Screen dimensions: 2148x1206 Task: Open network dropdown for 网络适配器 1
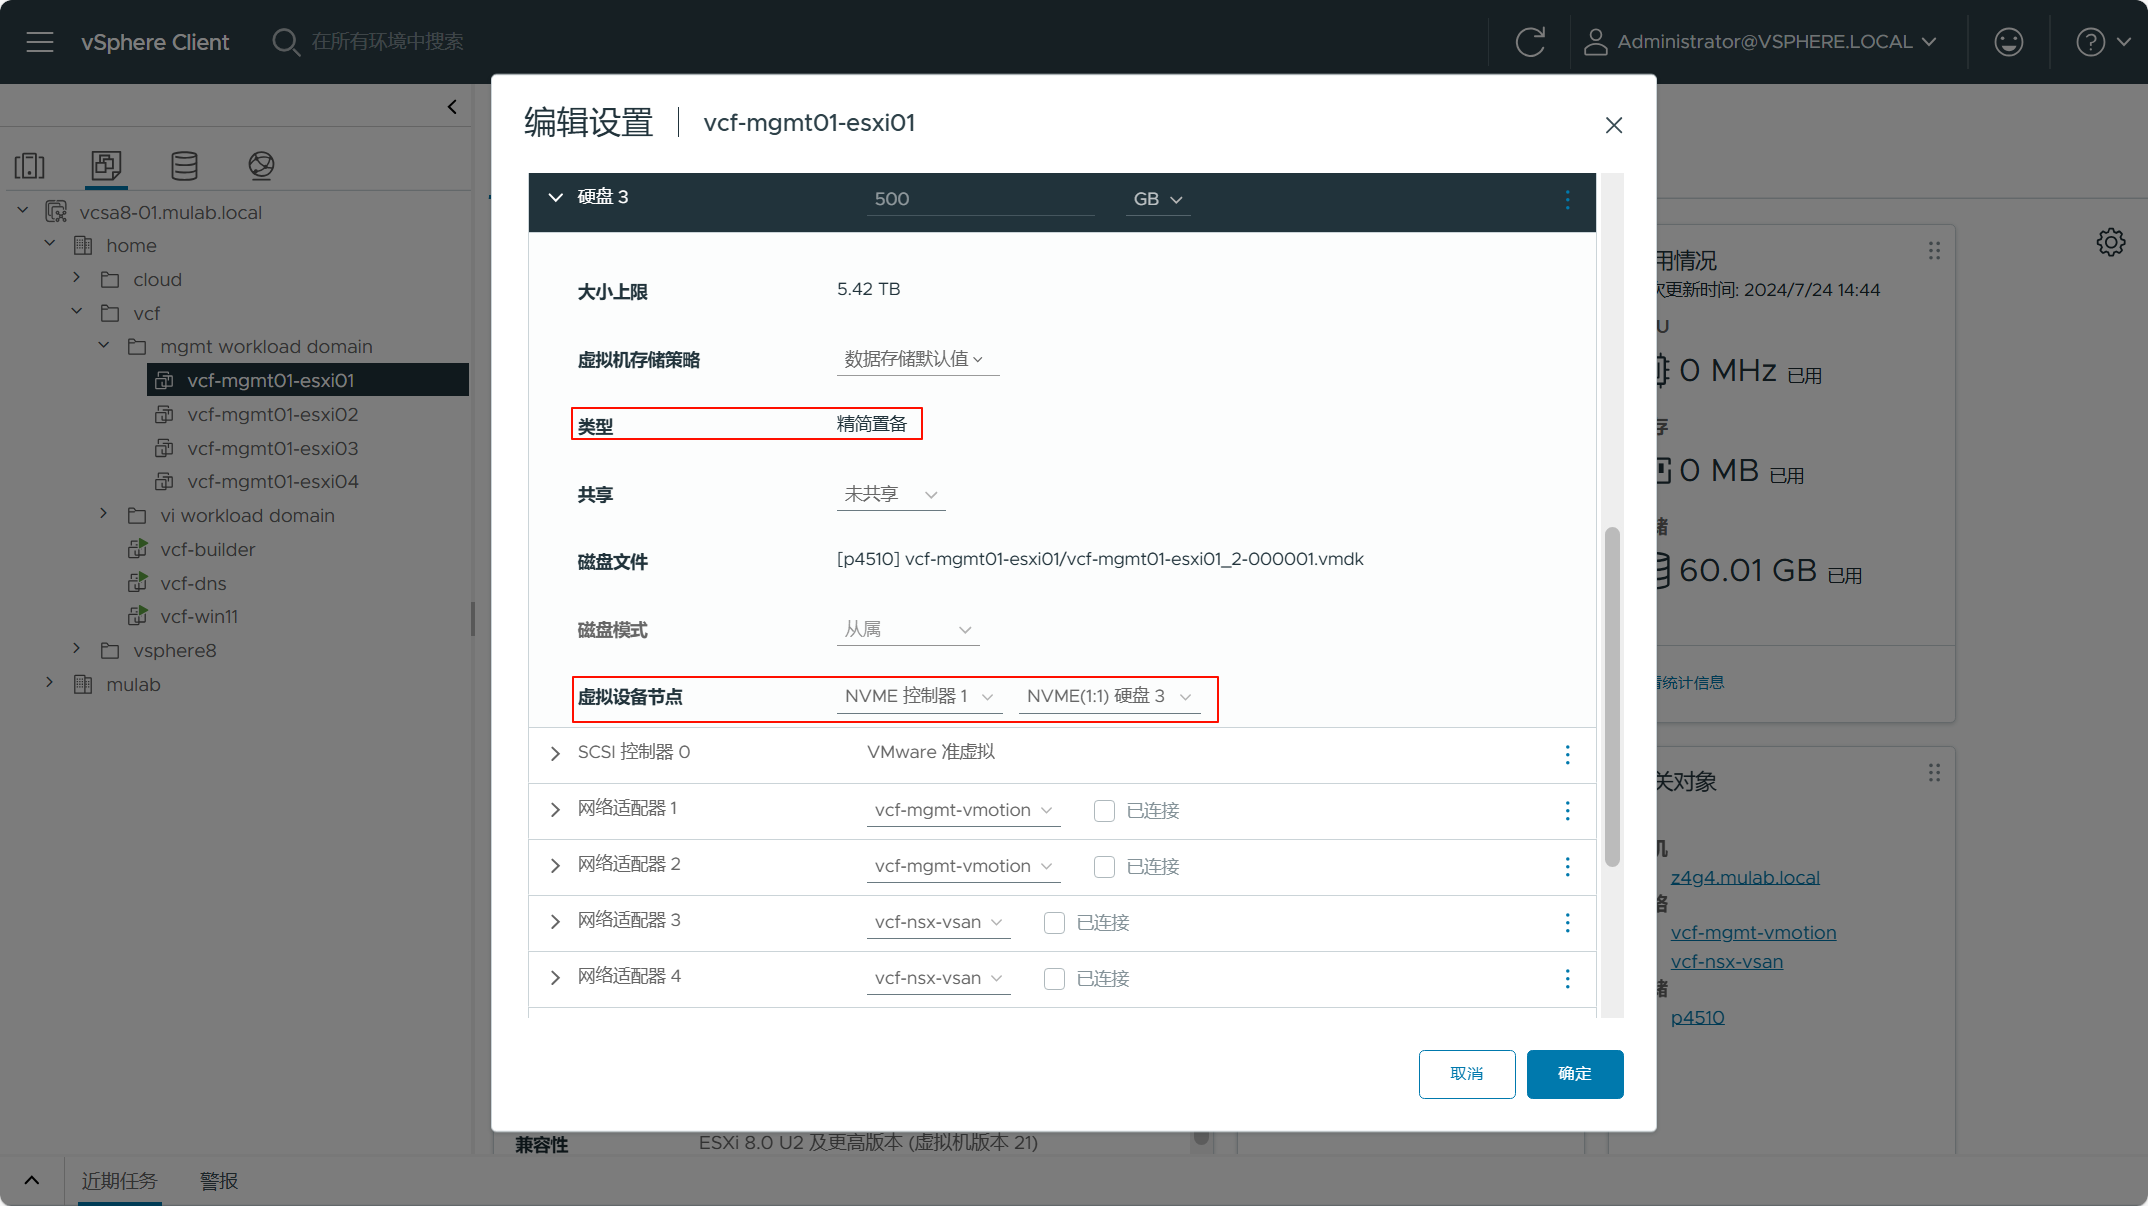click(x=963, y=810)
